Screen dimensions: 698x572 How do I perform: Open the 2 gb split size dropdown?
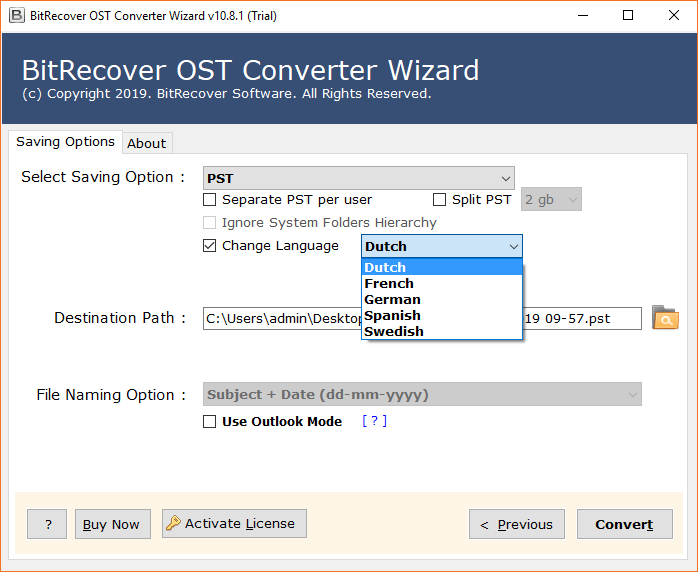coord(551,199)
